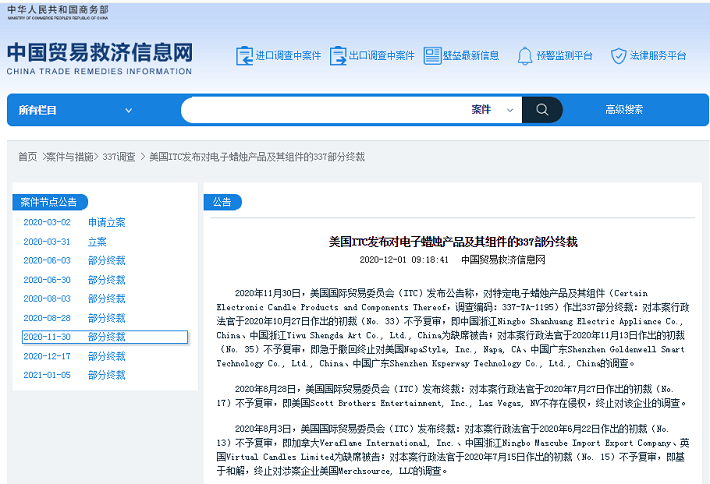Expand the 所有栏目 dropdown
Screen dimensions: 710x484
[75, 110]
